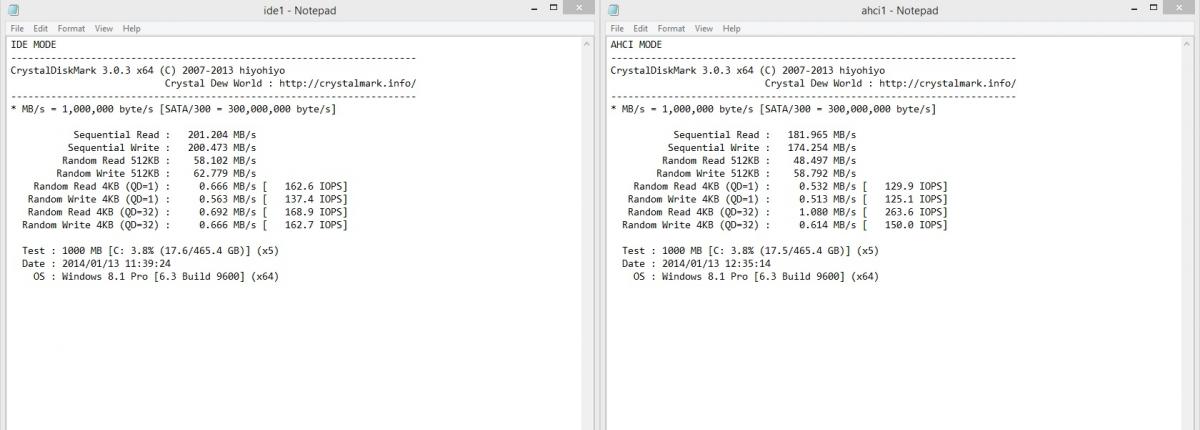Click the MB/s definition line in ahci1

(x=773, y=108)
